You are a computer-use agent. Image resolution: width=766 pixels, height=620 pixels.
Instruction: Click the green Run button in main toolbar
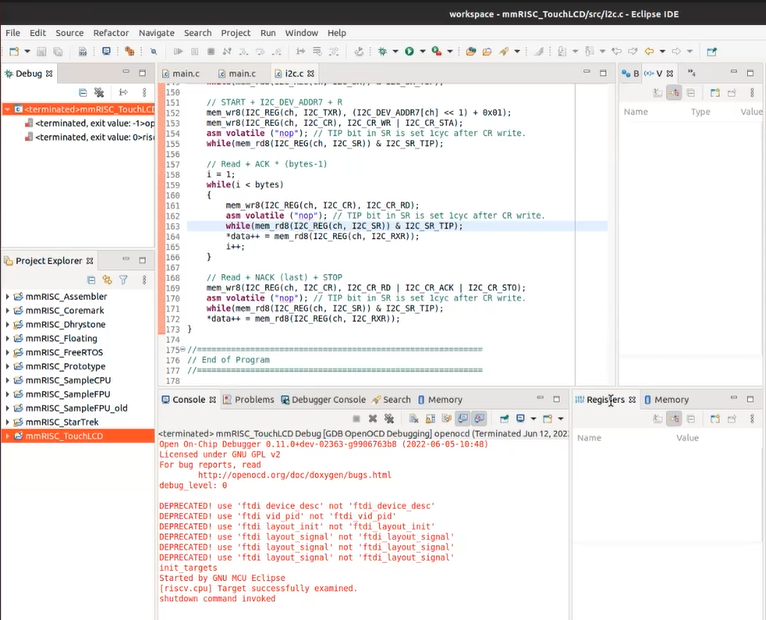[x=409, y=51]
